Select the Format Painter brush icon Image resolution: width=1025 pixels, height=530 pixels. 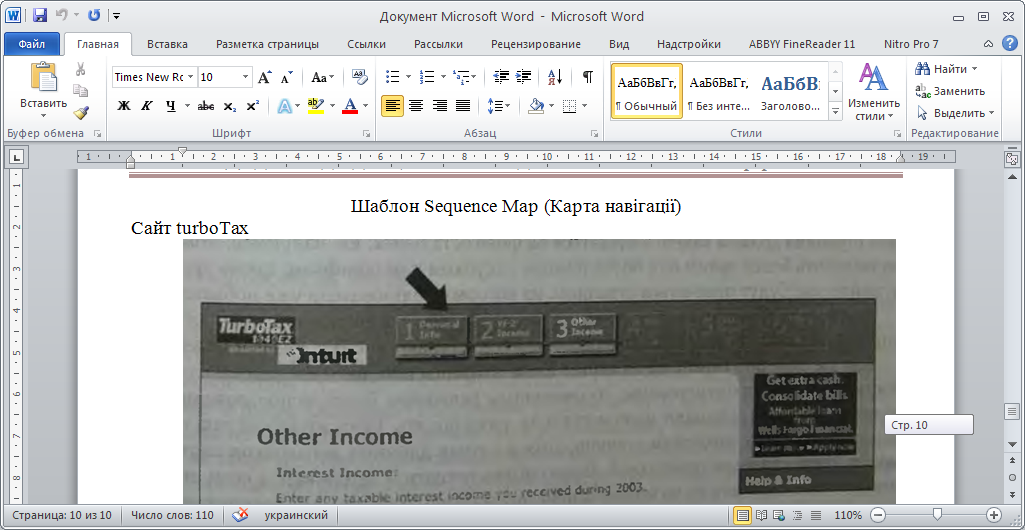pos(81,113)
